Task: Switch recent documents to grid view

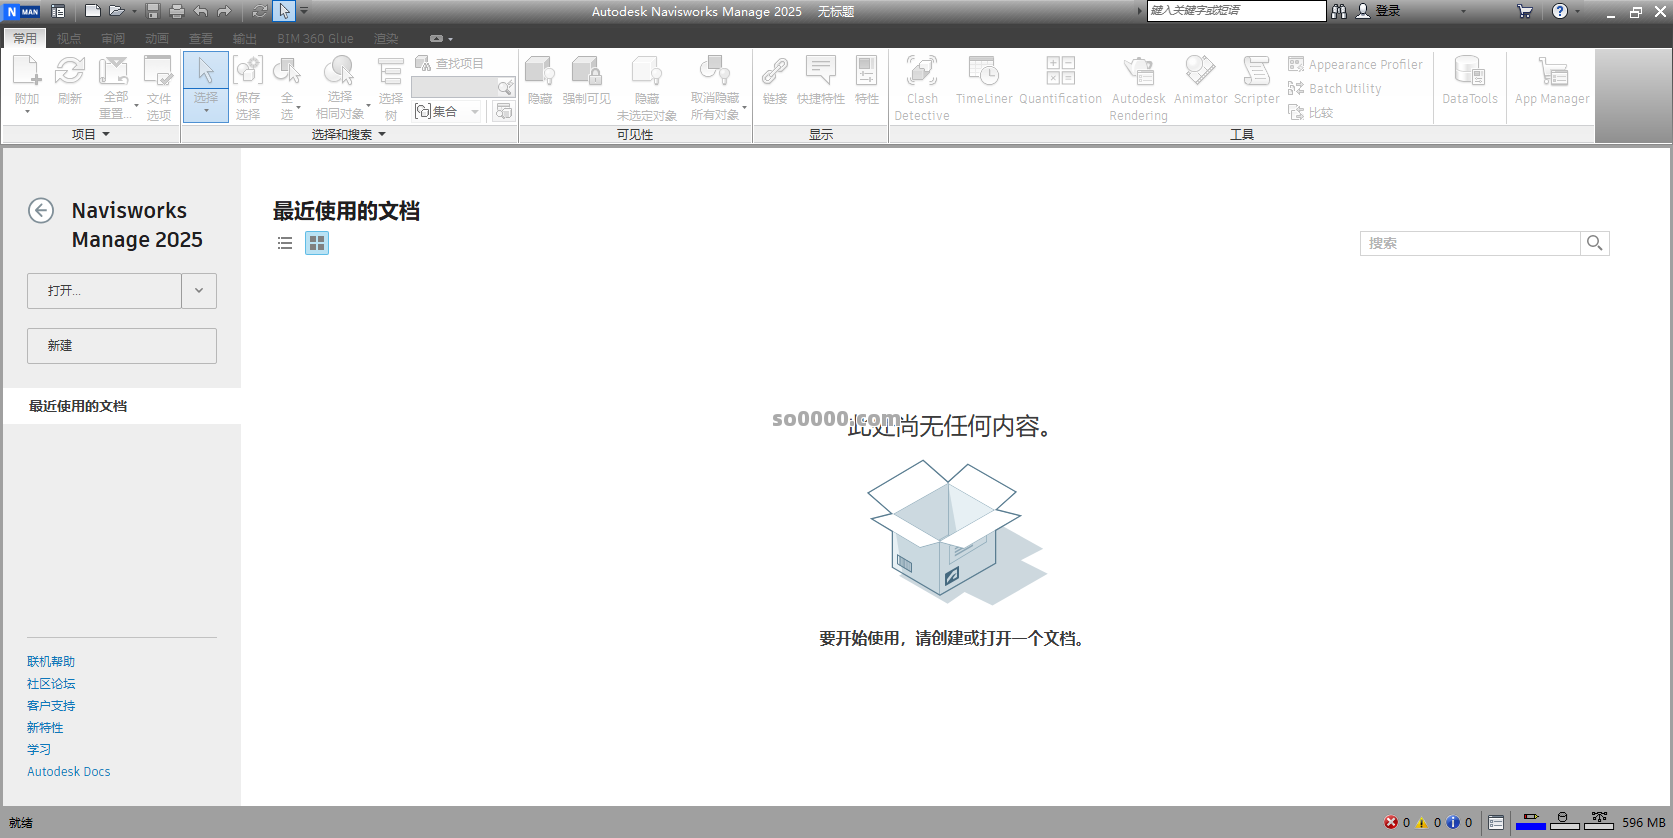Action: [x=317, y=243]
